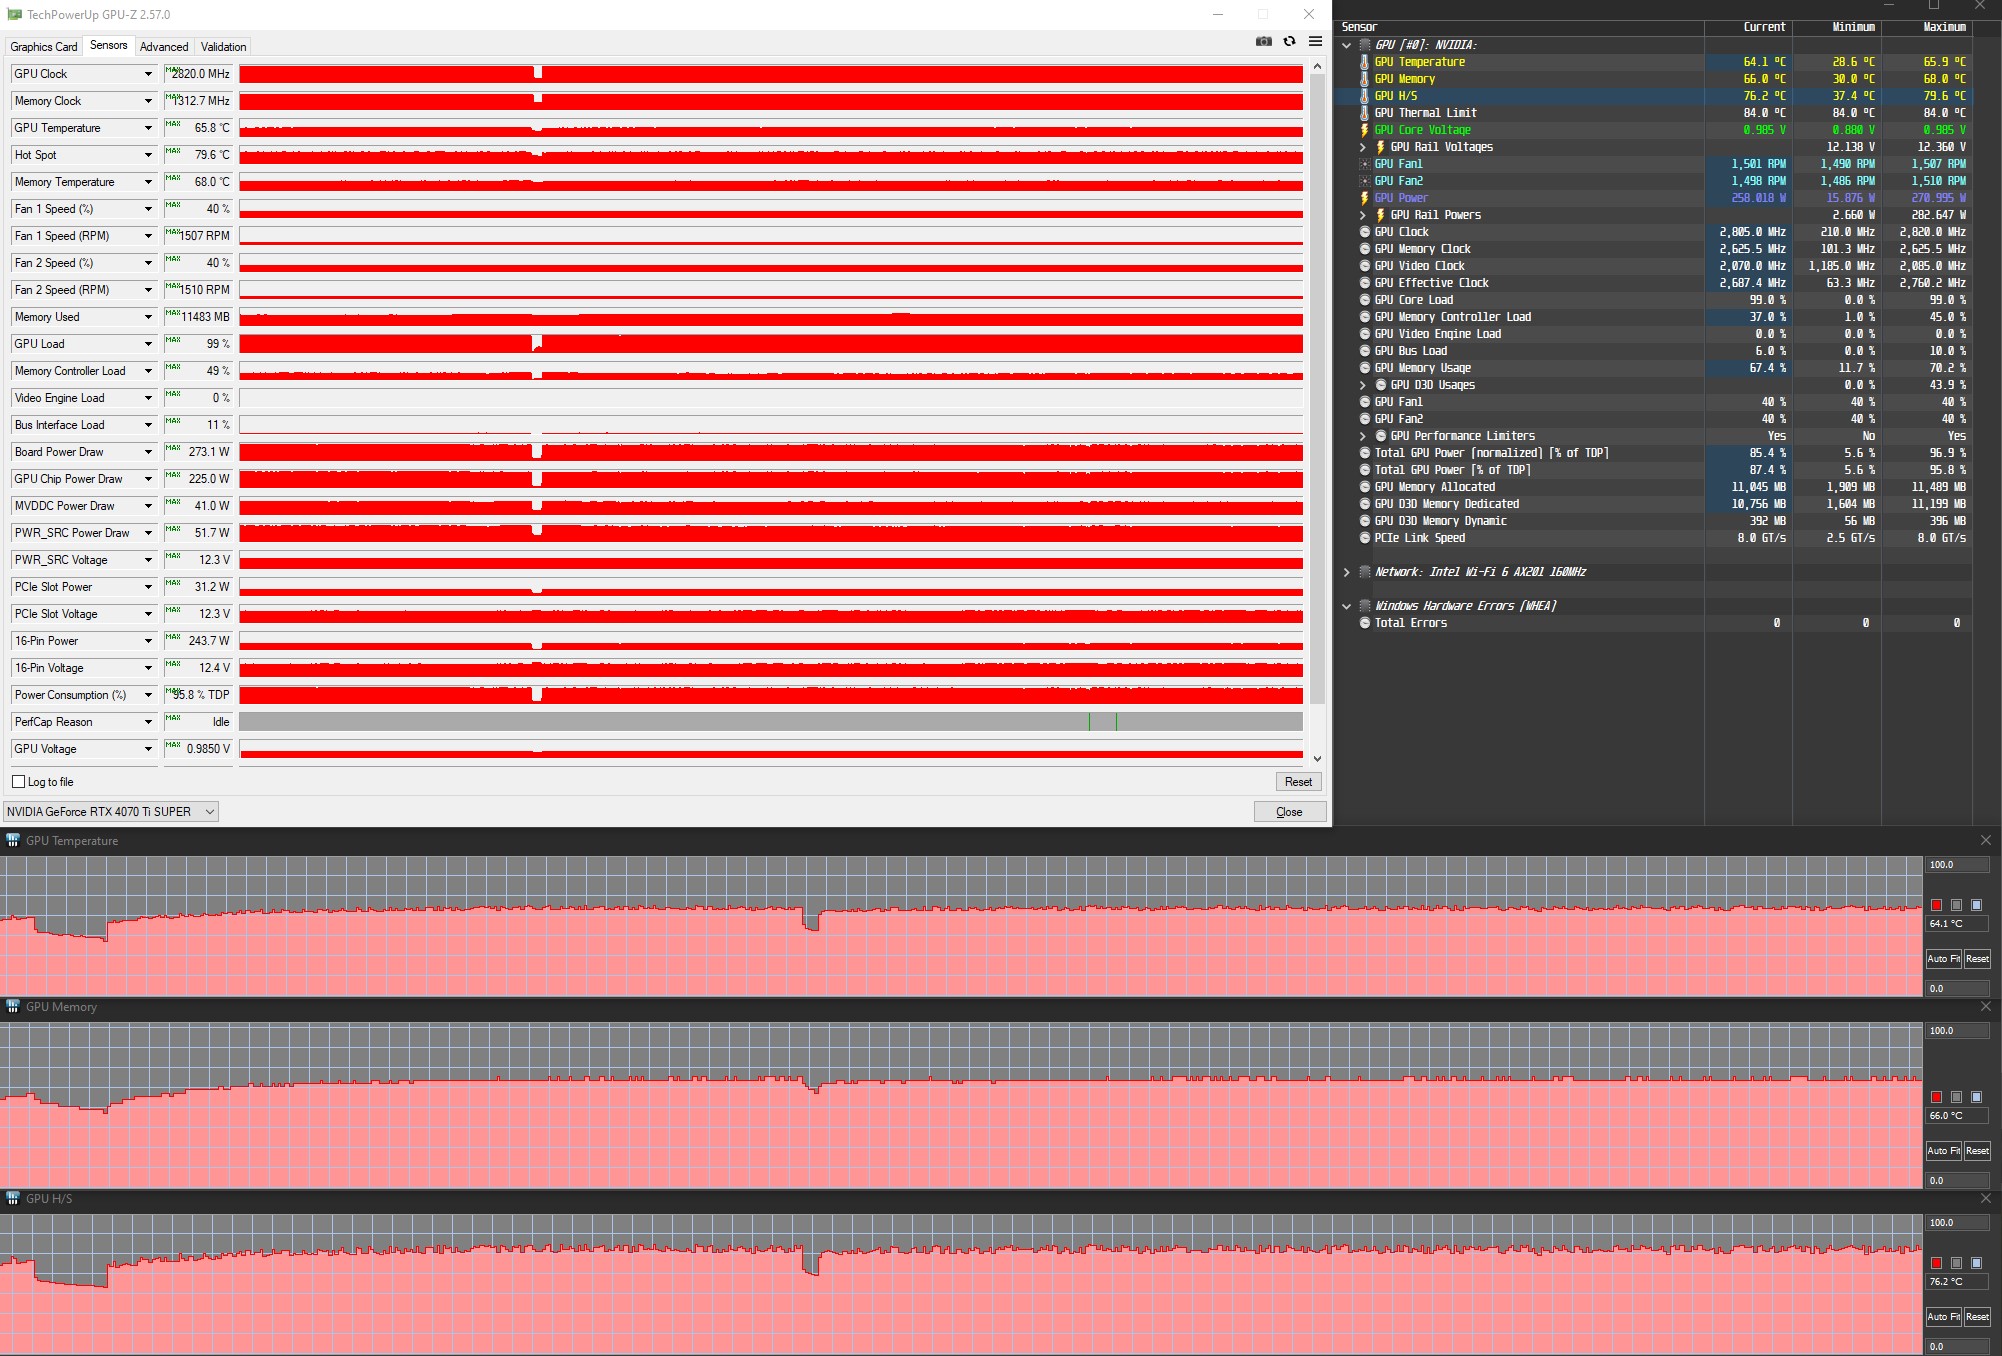This screenshot has height=1356, width=2002.
Task: Click the fan icon beside GPU Fan1 RPM
Action: pyautogui.click(x=1364, y=164)
